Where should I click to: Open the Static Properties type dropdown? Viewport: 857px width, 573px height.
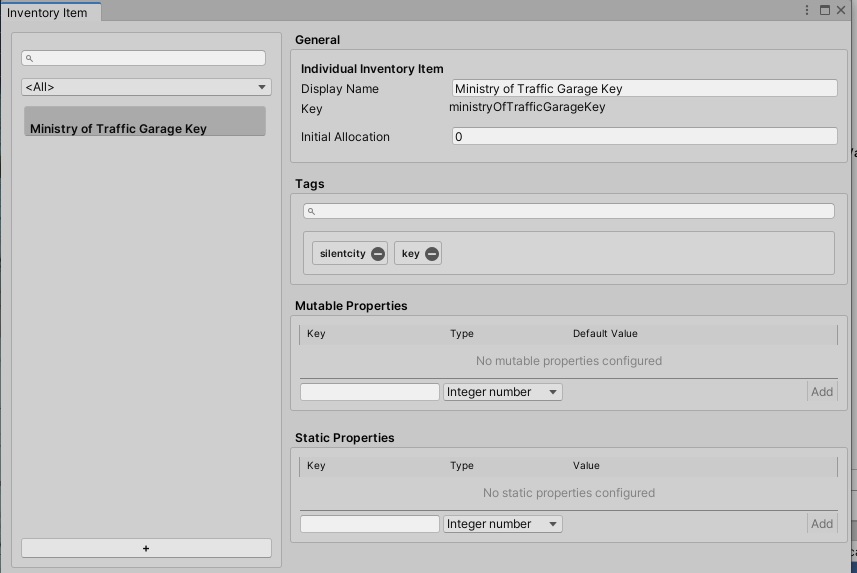[502, 524]
